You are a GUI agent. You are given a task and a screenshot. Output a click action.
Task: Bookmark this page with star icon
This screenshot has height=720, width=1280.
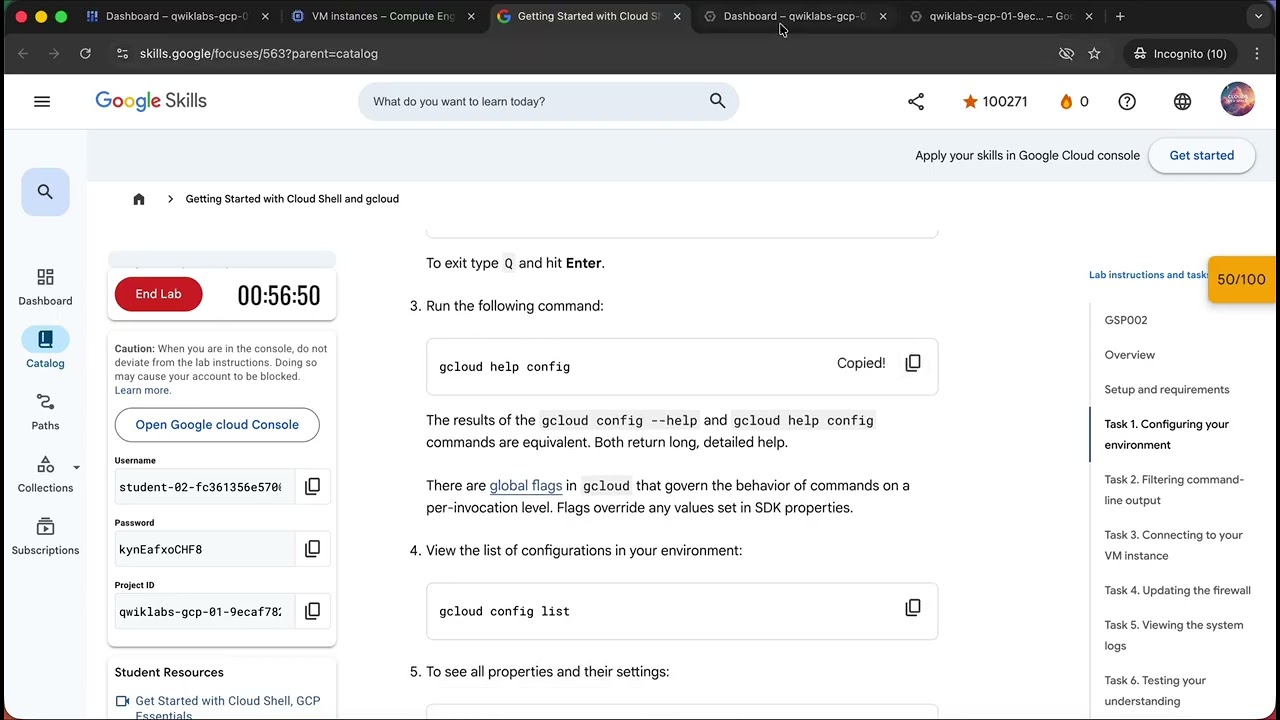pyautogui.click(x=1094, y=53)
